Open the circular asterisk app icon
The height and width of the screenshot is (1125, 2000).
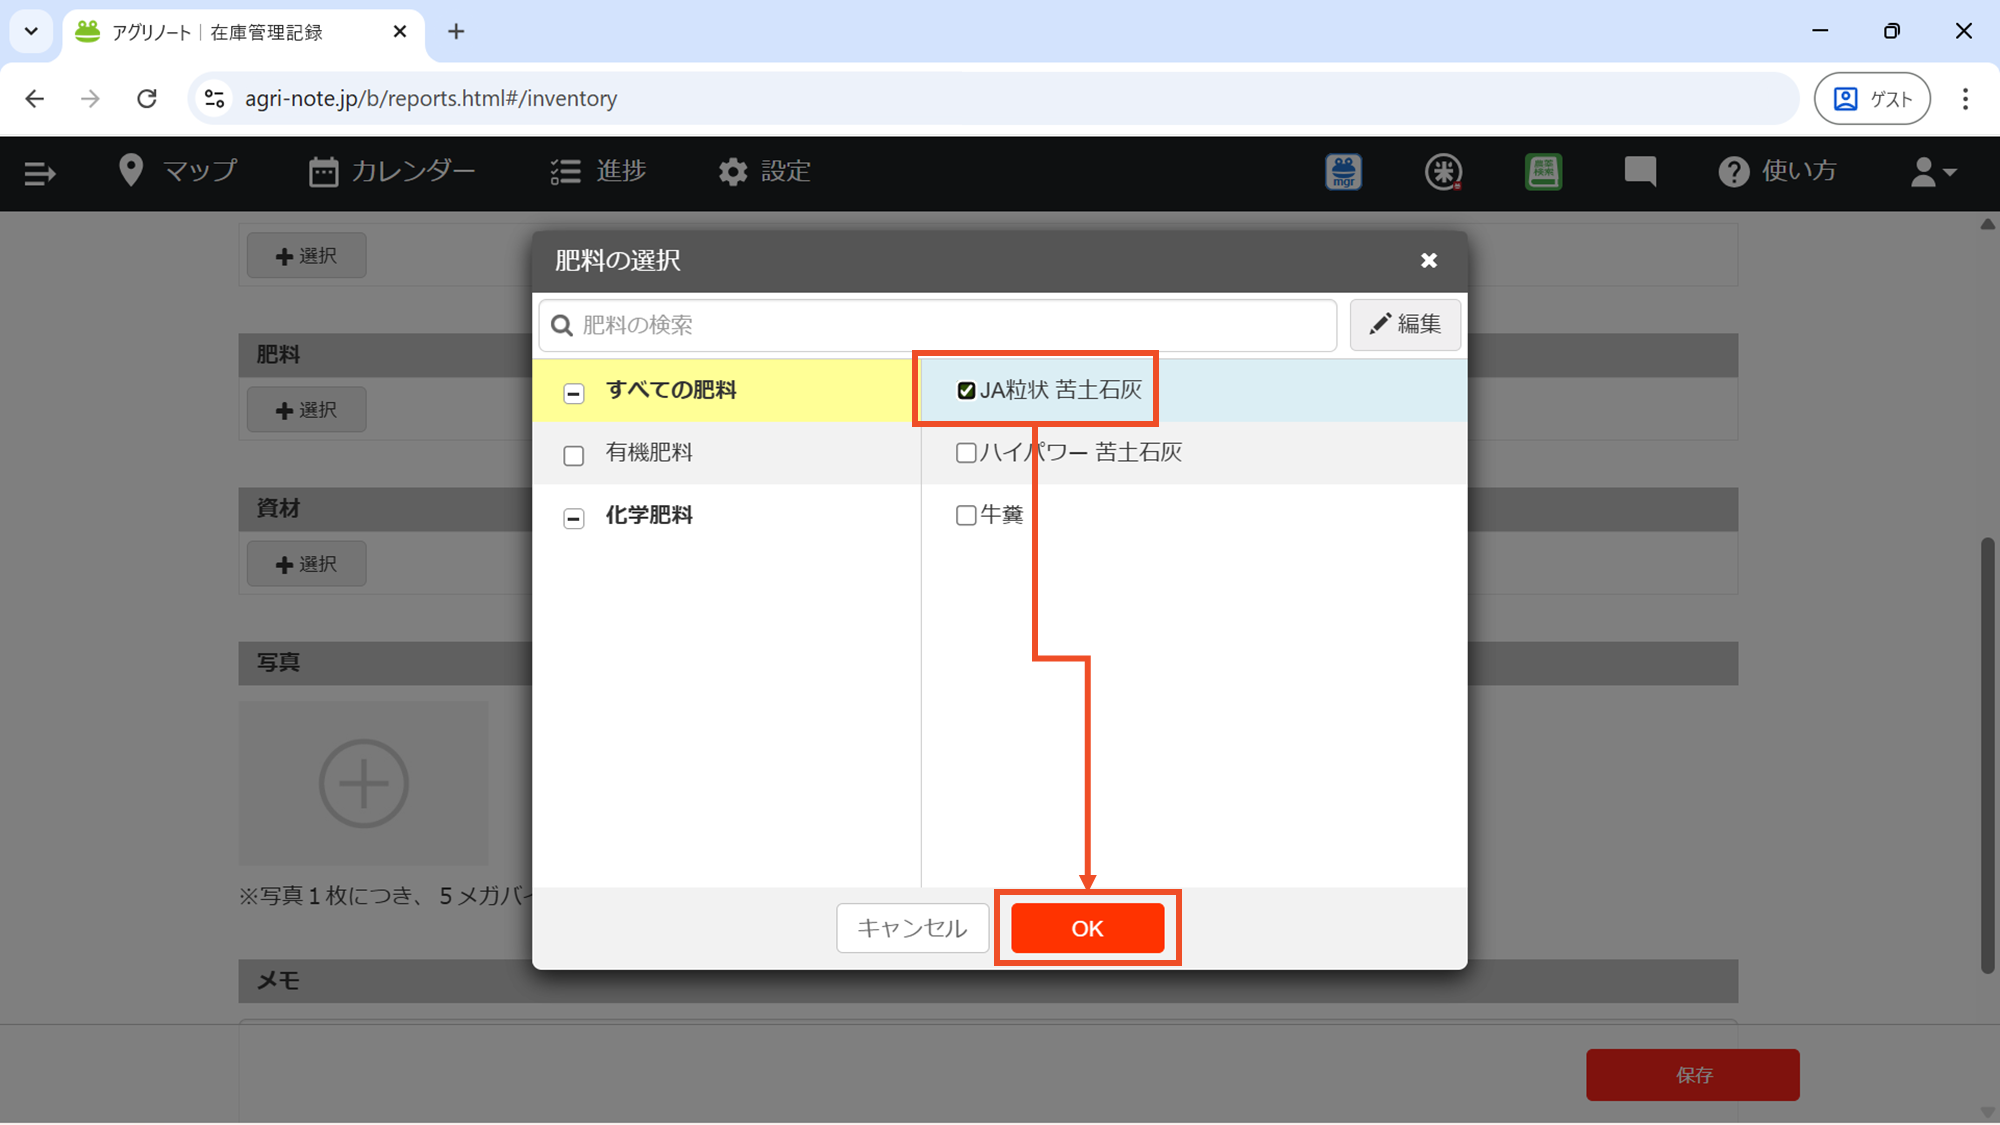[1443, 172]
